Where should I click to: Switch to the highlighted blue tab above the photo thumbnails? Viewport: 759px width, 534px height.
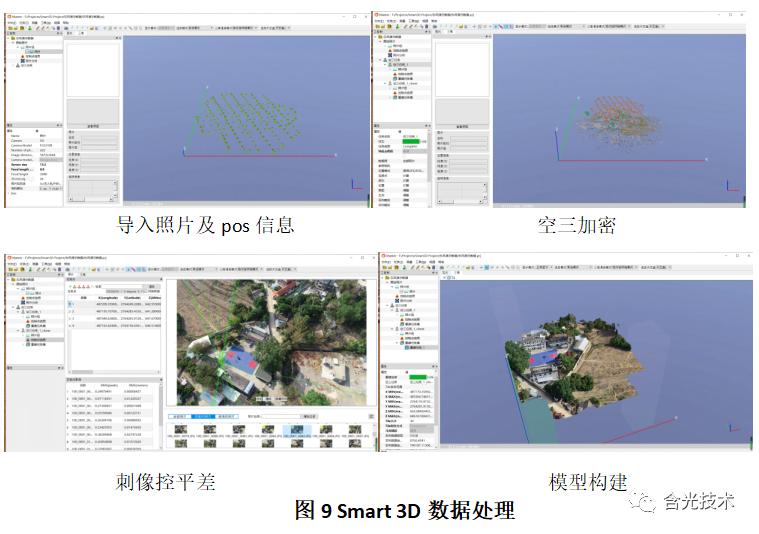[203, 416]
